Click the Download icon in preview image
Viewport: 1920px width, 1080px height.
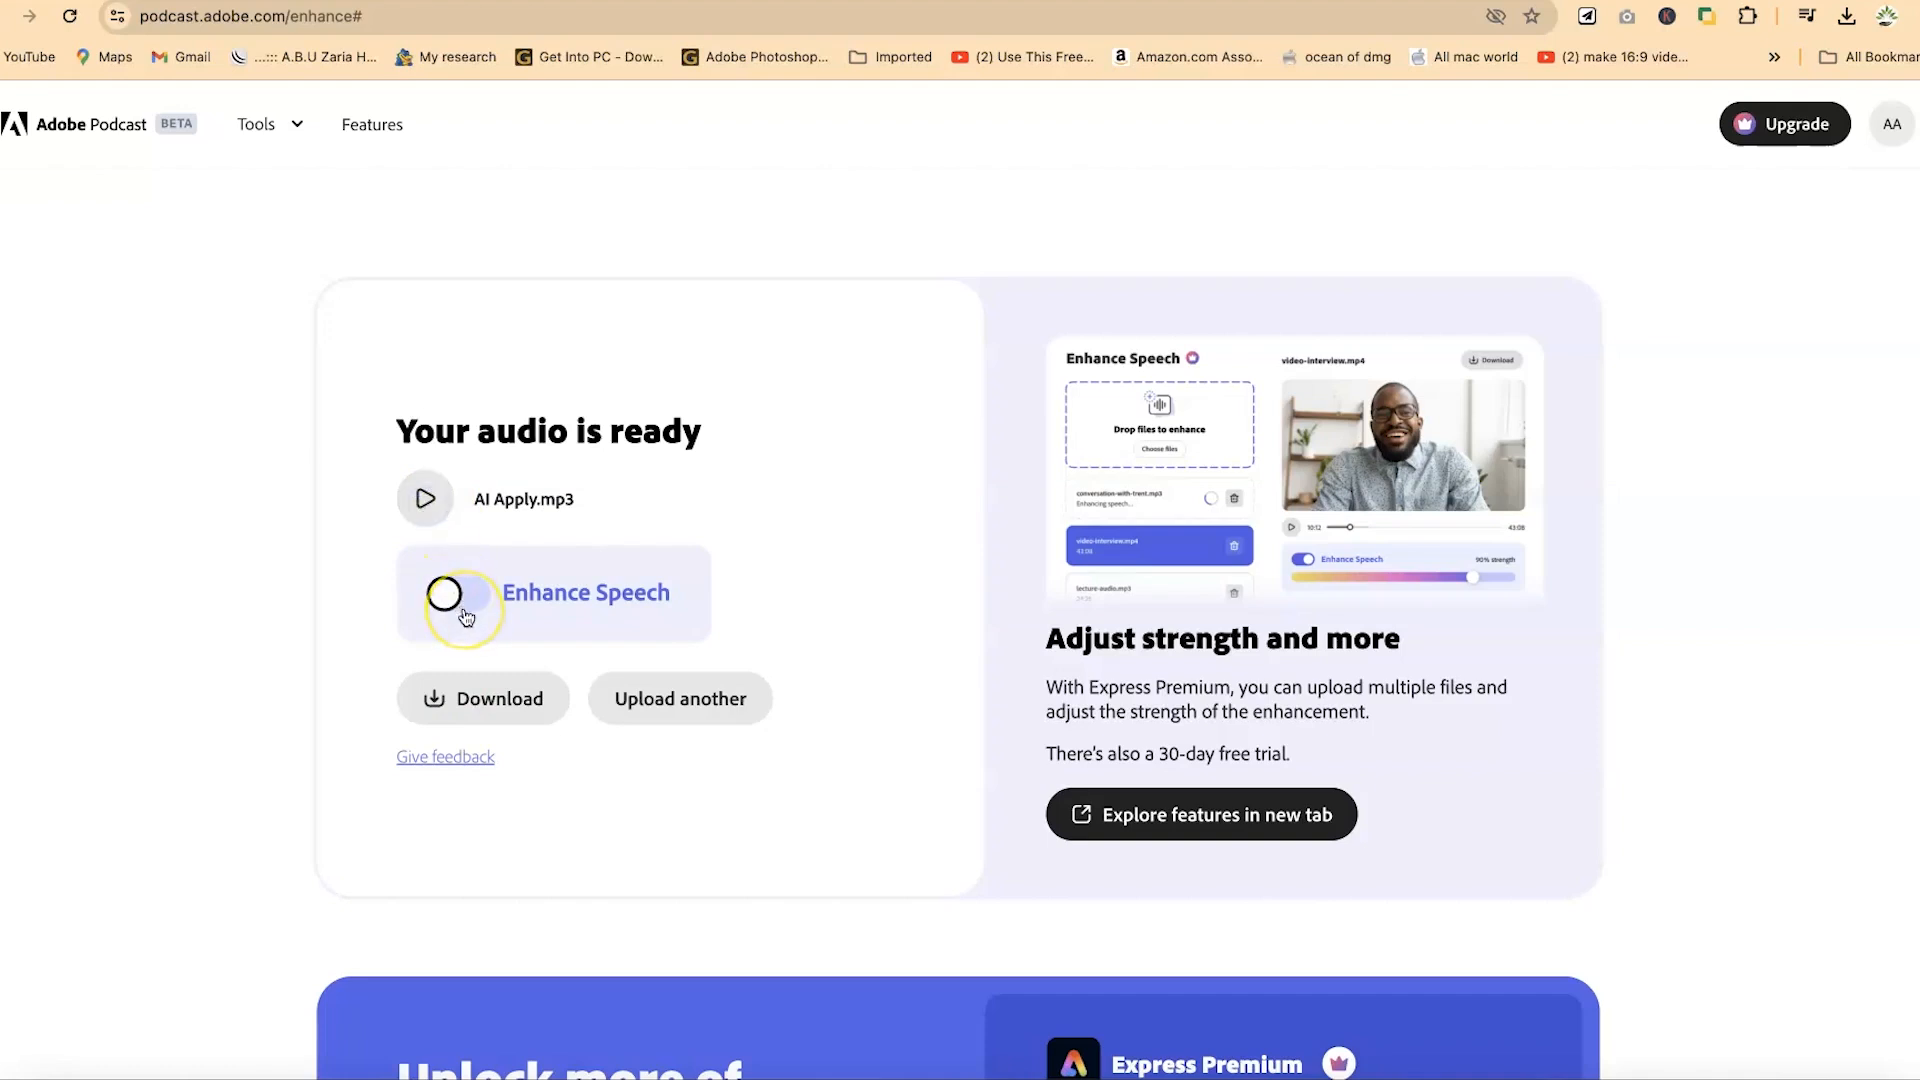1491,360
